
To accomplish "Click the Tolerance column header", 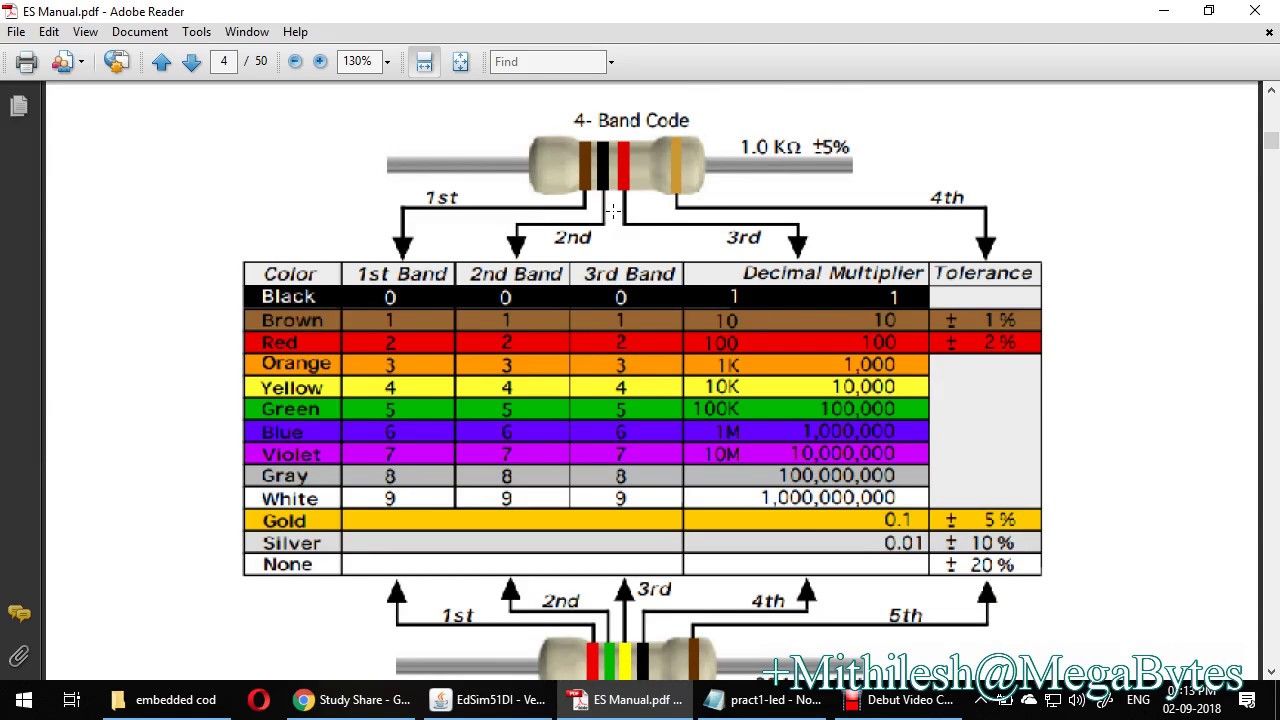I will [983, 273].
